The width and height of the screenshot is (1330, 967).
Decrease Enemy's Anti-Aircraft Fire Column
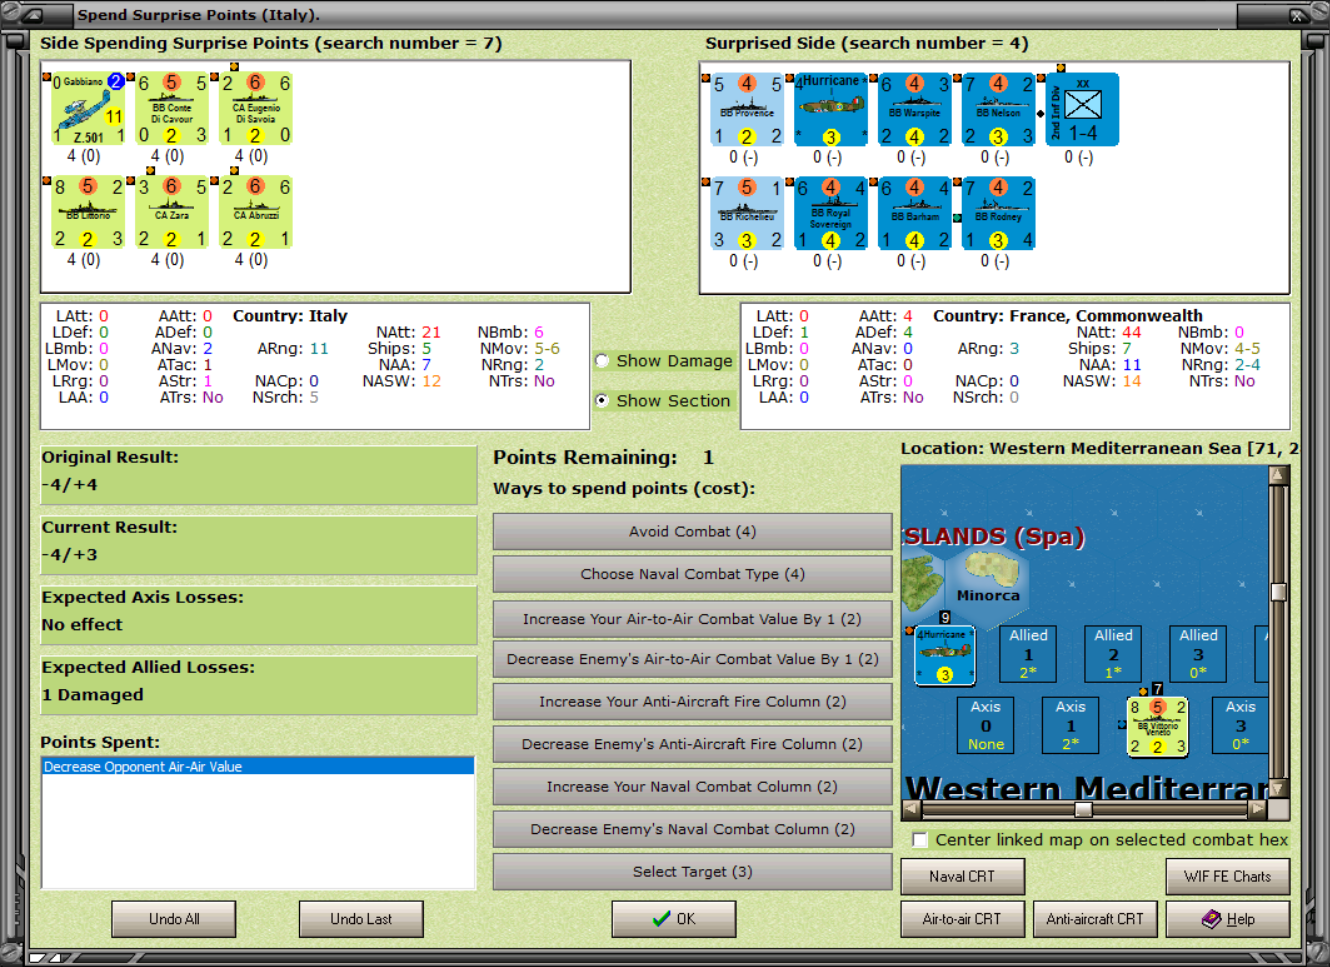pos(692,744)
